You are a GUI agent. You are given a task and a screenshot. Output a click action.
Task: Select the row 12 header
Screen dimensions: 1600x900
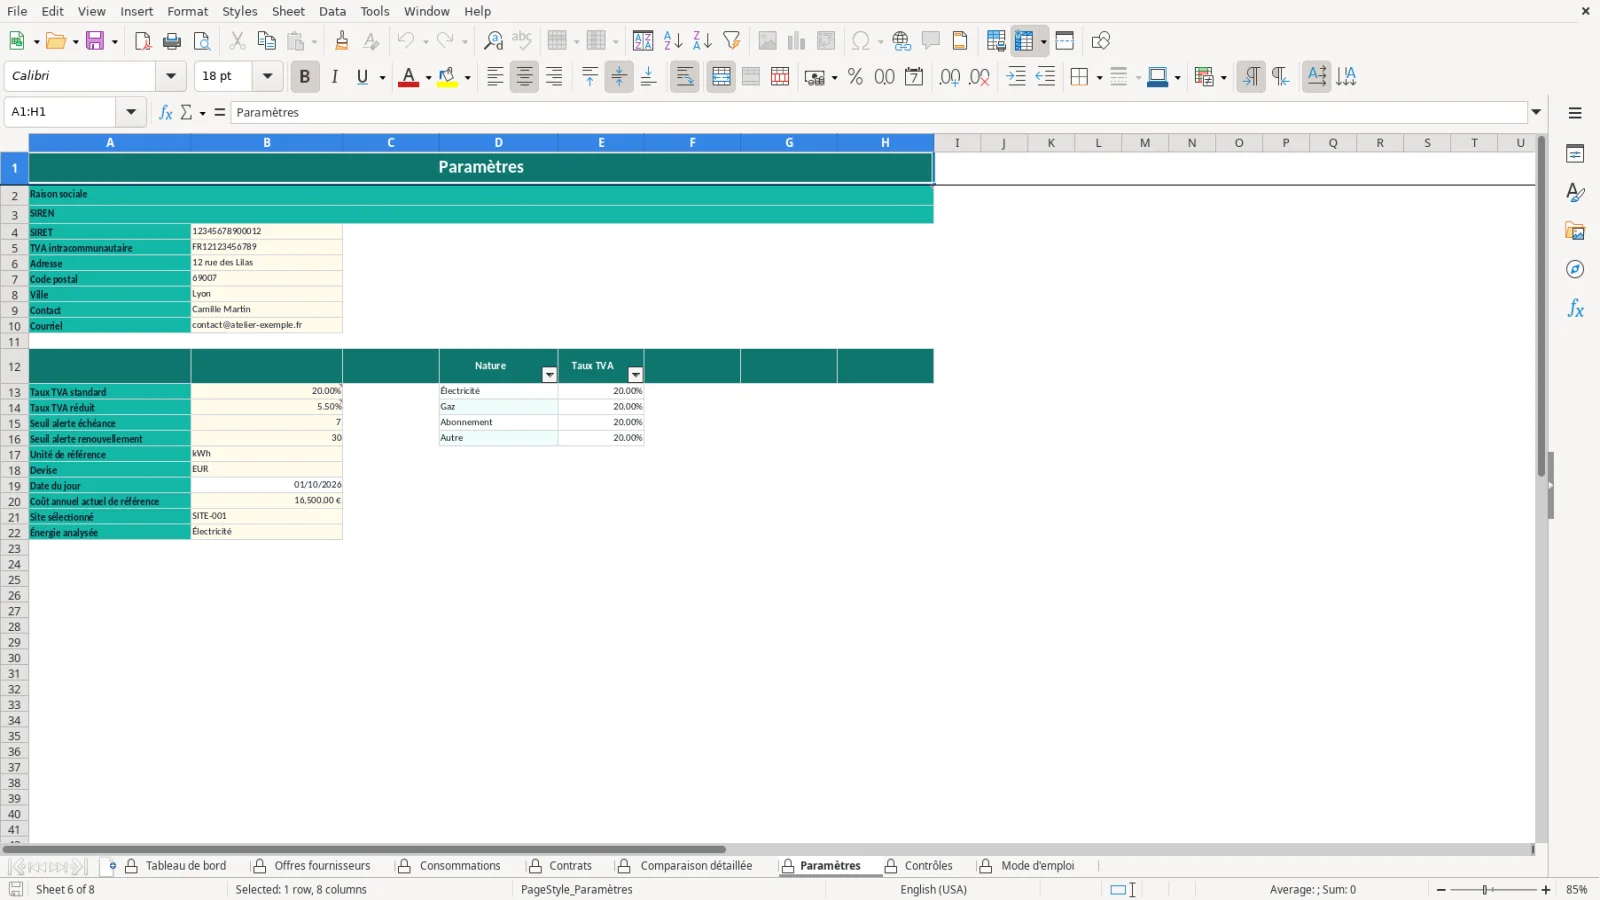tap(14, 366)
